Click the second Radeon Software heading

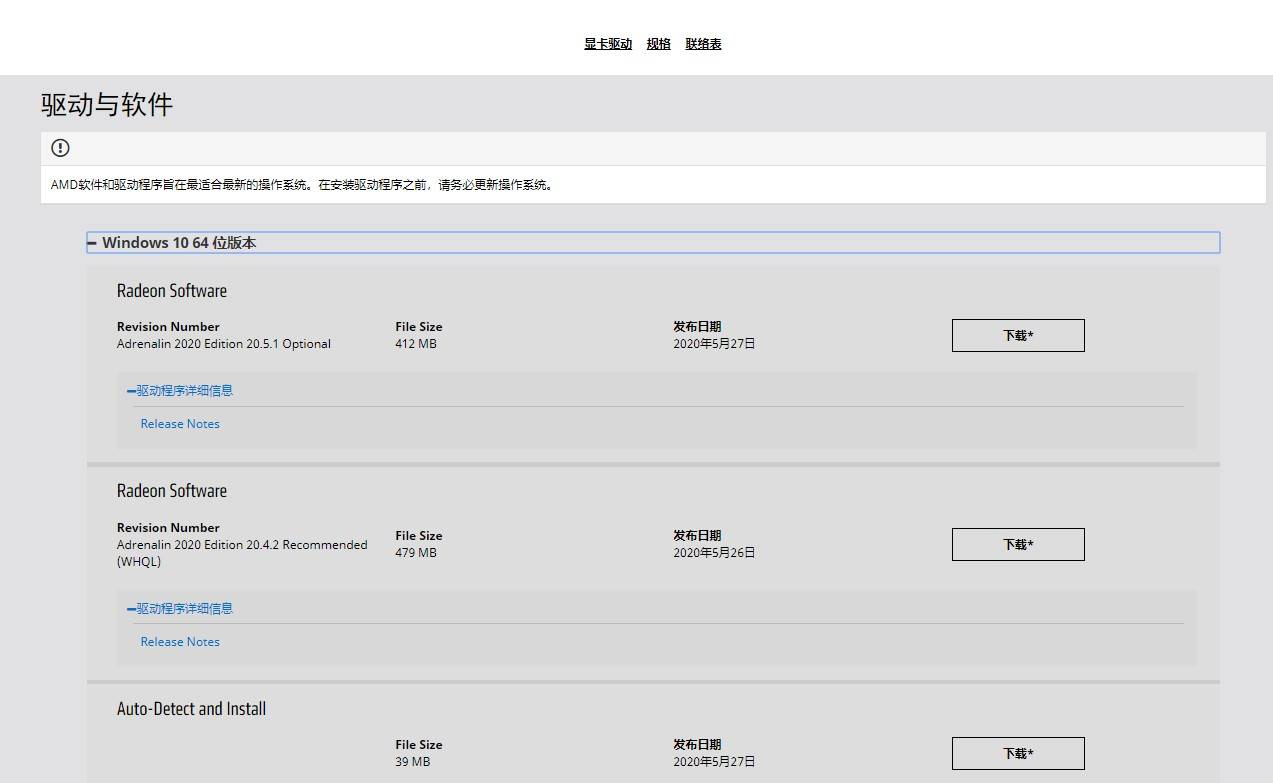tap(172, 491)
